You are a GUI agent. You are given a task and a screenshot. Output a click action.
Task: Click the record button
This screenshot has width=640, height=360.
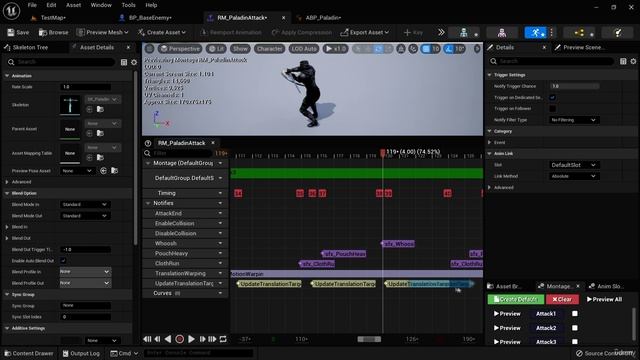tap(179, 339)
